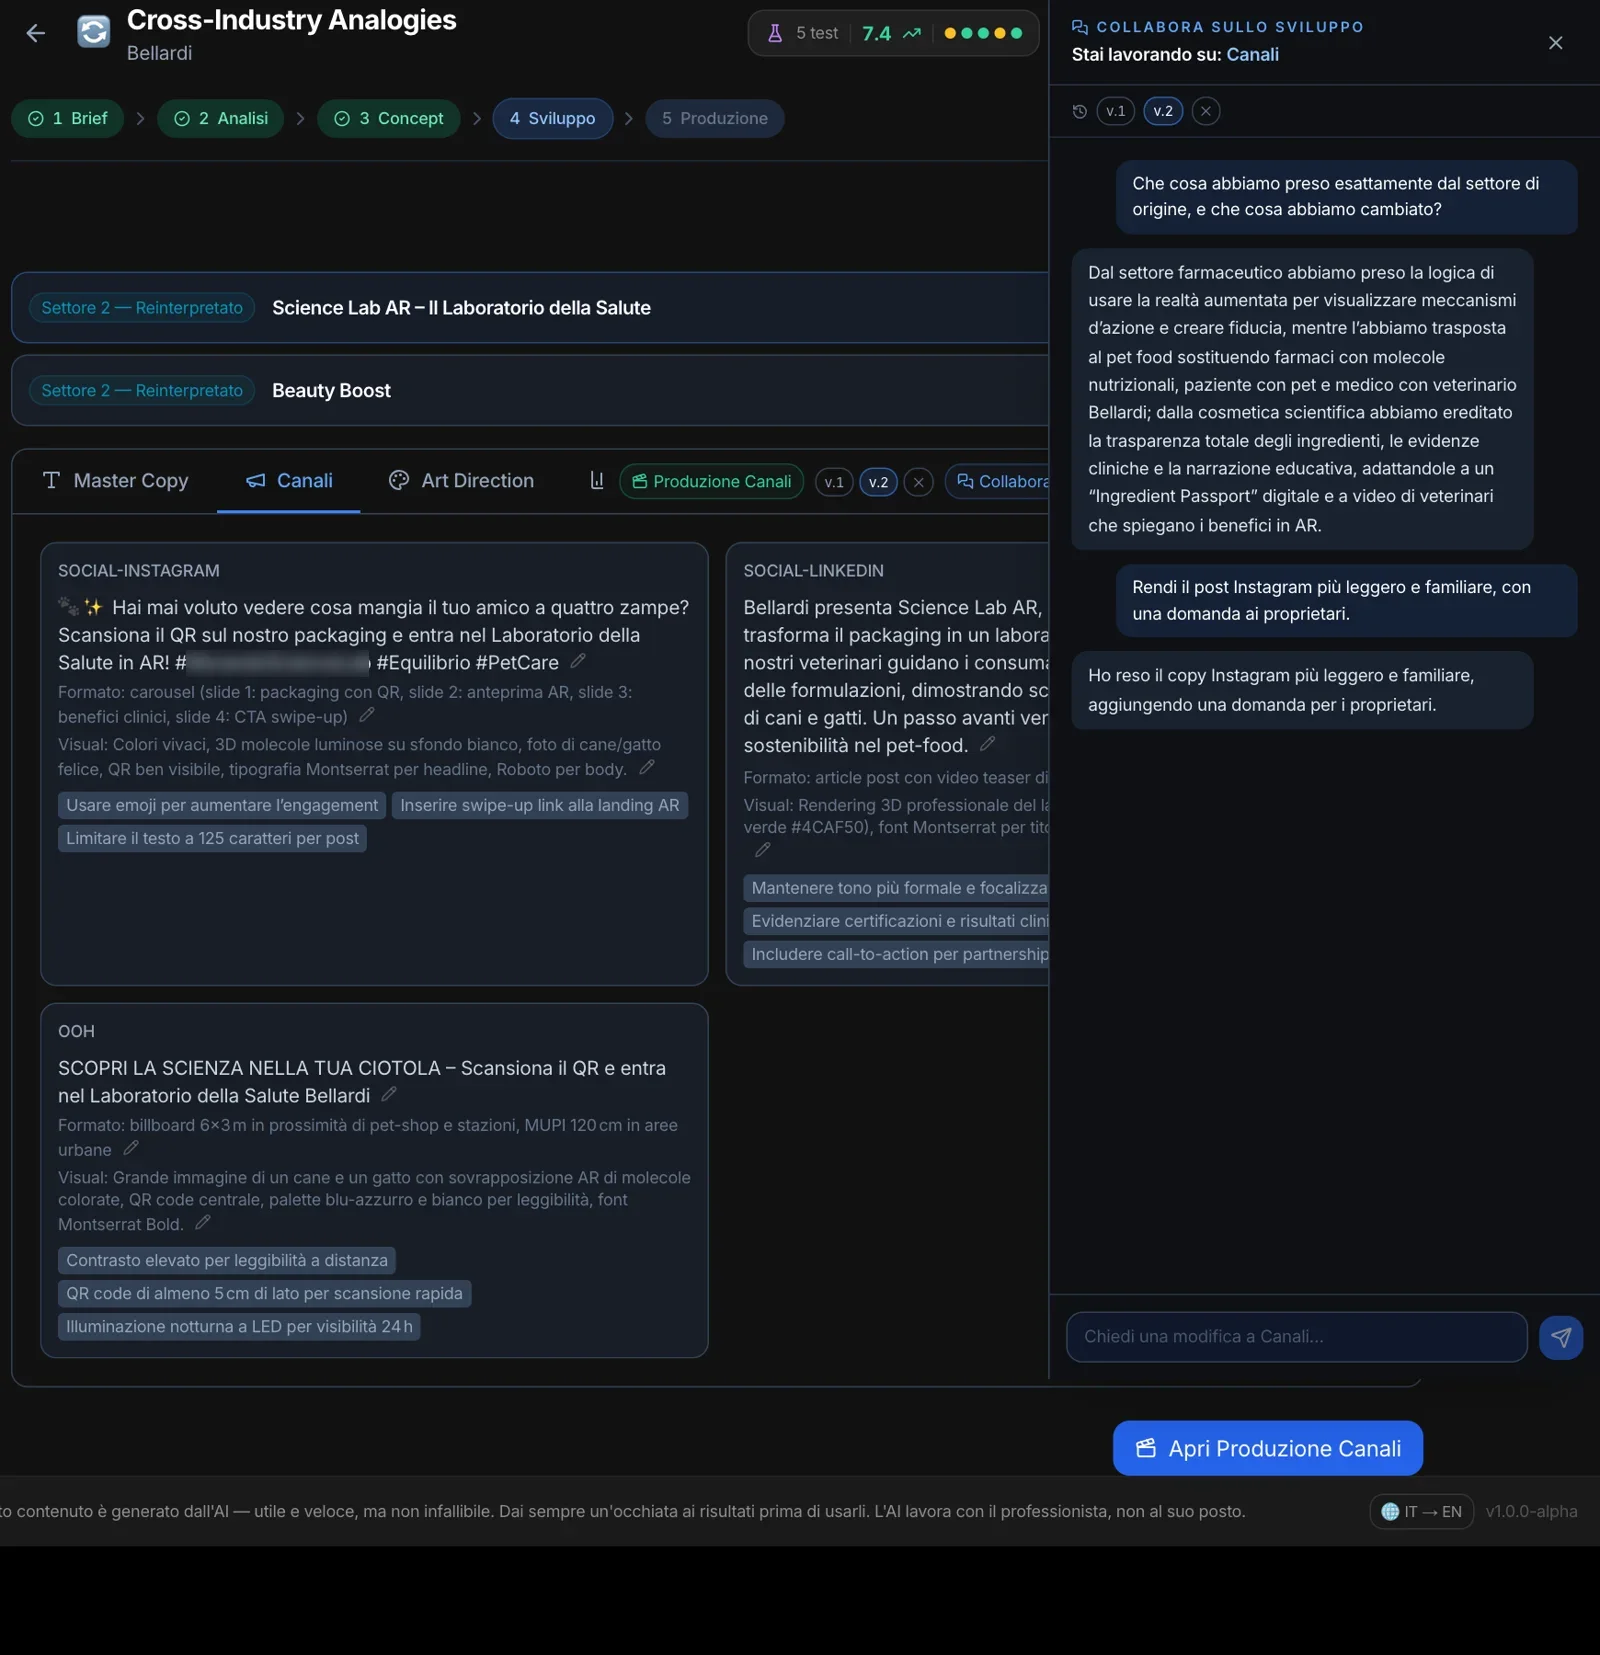Click the 'Limitare il testo a 125 caratteri' chip

pyautogui.click(x=212, y=838)
